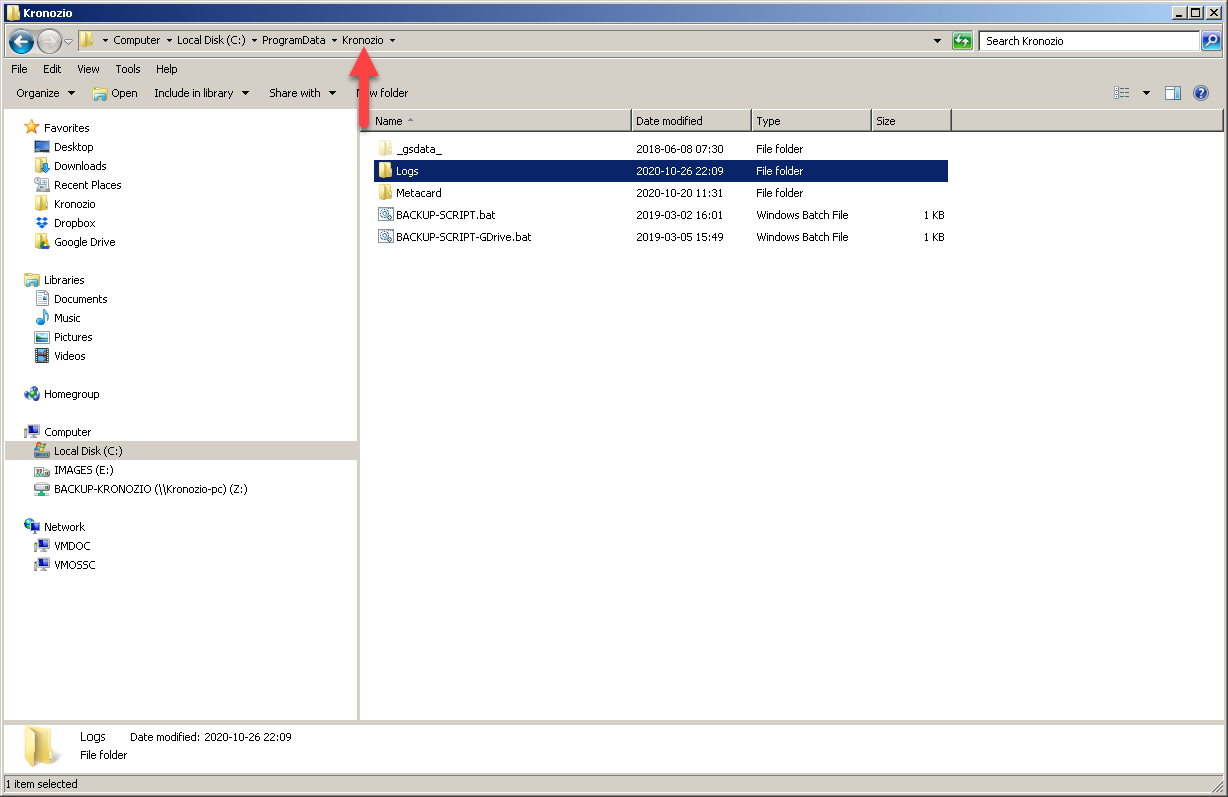
Task: Click the BACKUP-KRONOZIO network drive icon
Action: click(x=42, y=489)
